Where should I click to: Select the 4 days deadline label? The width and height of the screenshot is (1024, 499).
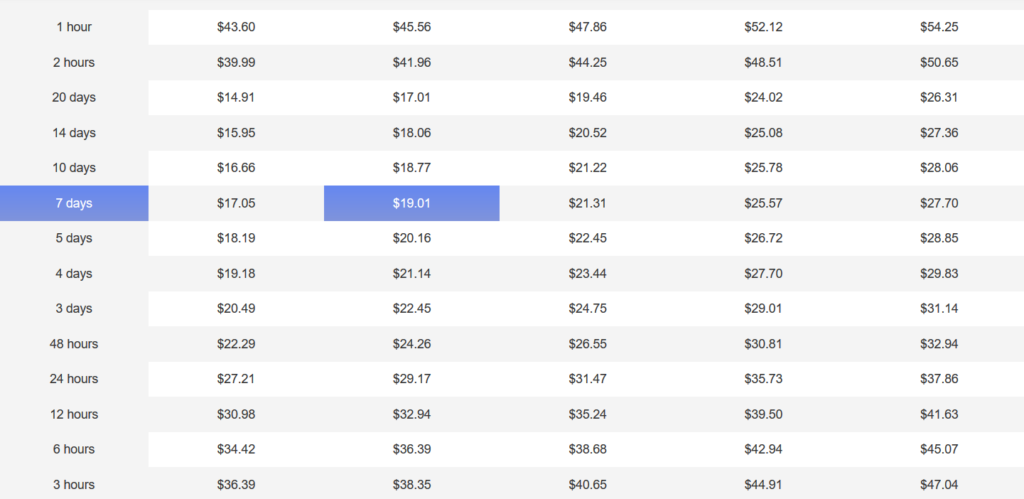point(74,274)
